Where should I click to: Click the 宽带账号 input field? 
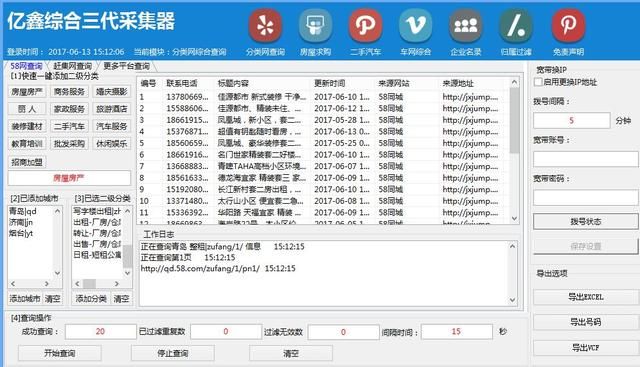point(585,159)
